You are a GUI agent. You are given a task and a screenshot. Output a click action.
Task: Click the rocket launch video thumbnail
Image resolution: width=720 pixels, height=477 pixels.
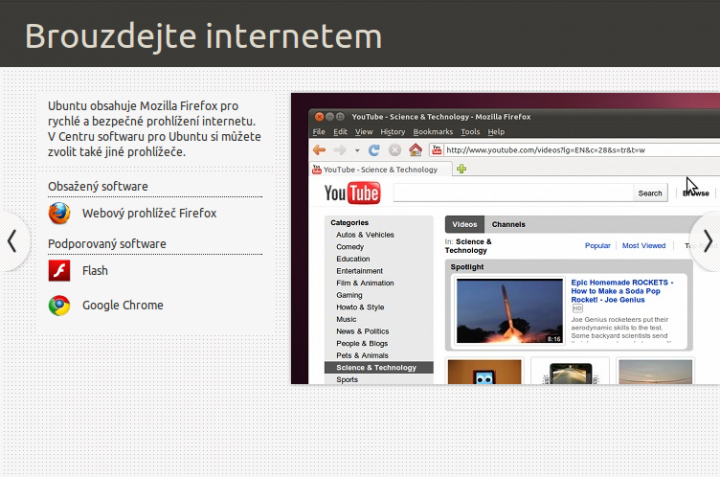pos(510,311)
